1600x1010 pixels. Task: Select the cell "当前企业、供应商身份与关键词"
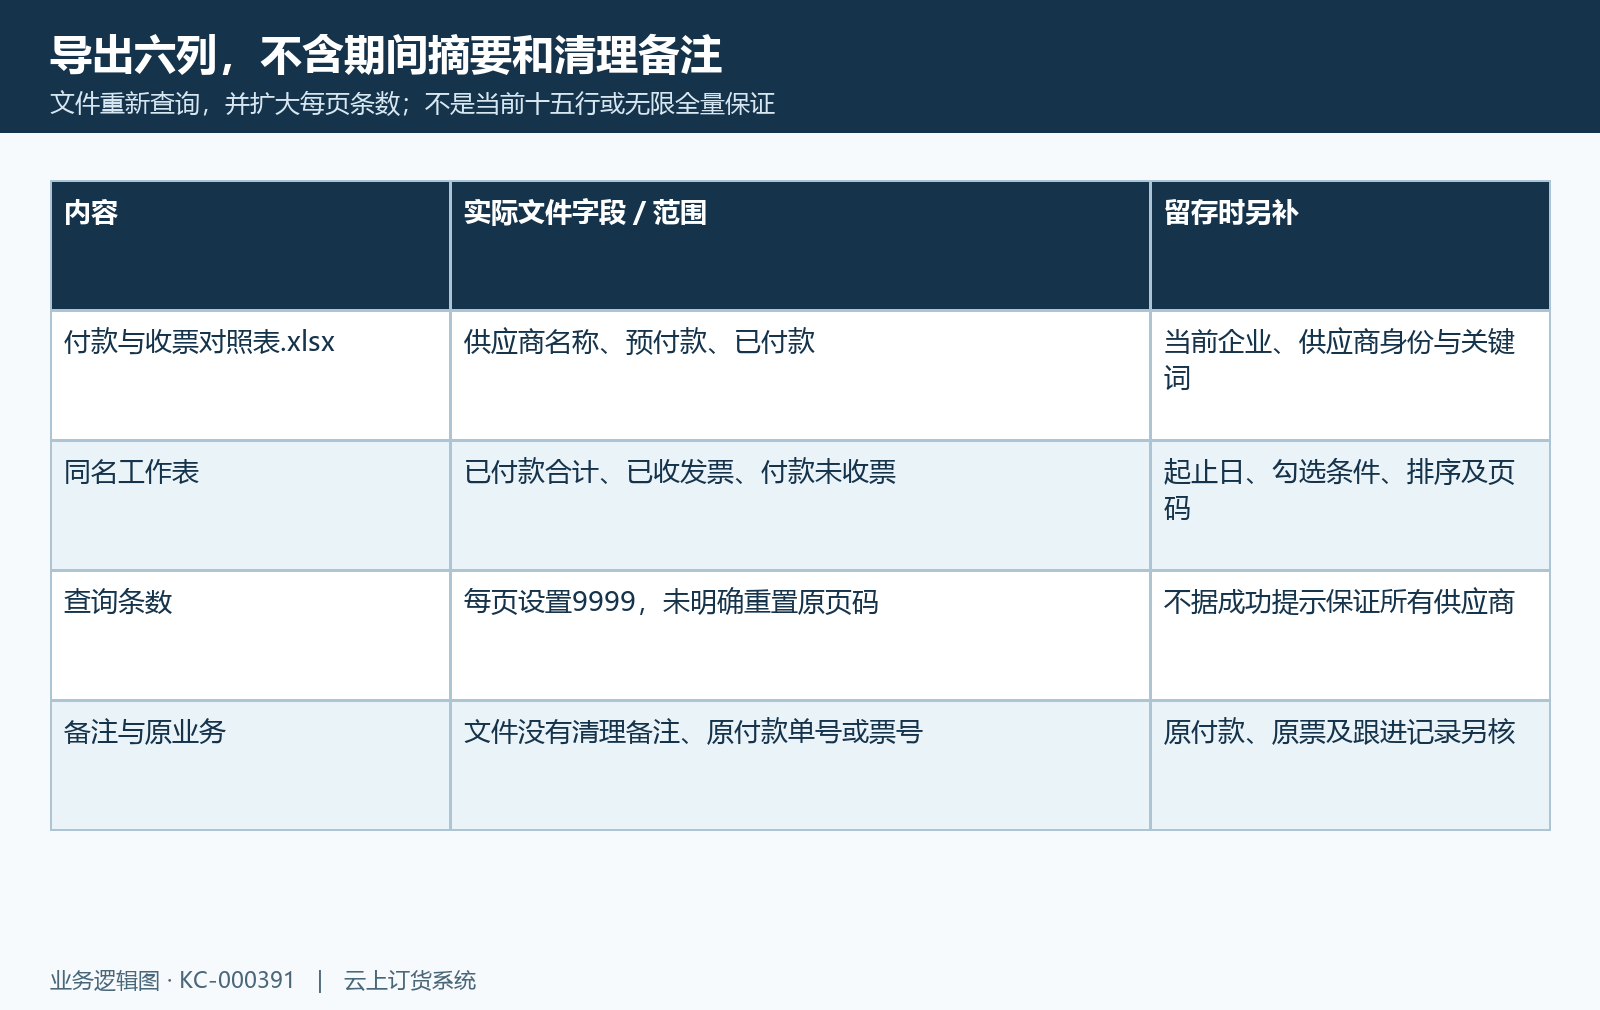coord(1350,376)
